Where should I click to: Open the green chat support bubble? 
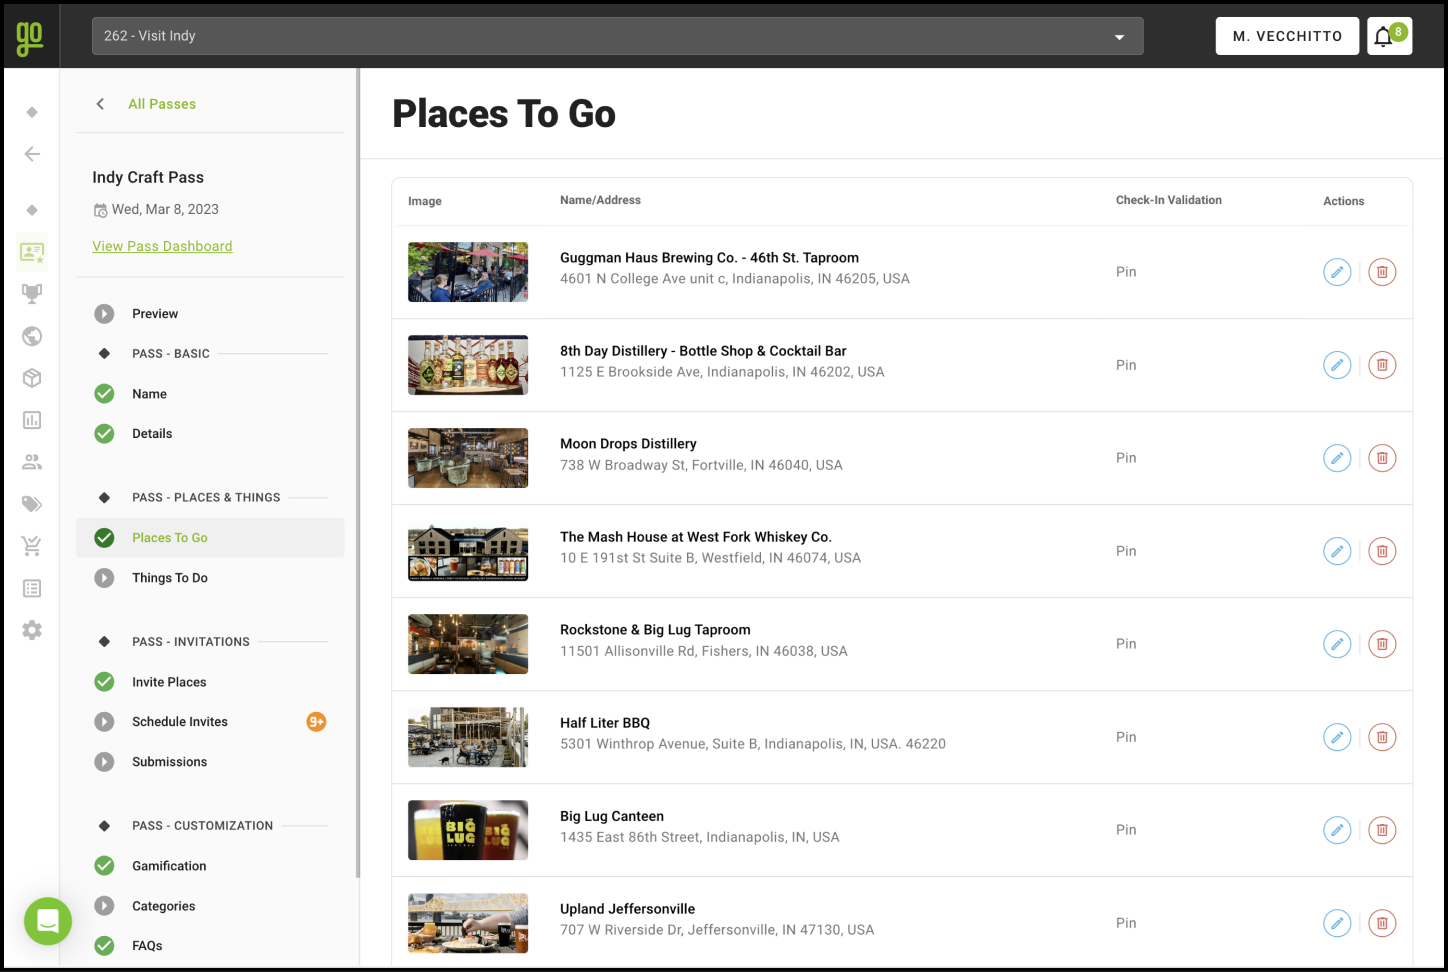48,921
